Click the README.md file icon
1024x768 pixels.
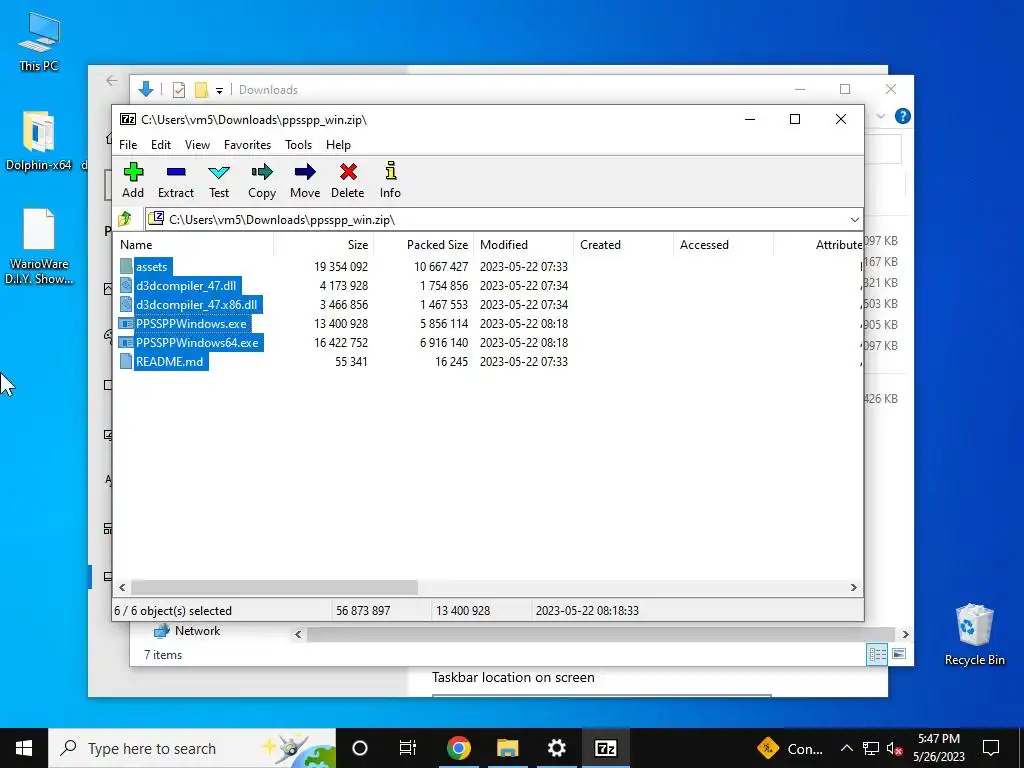pyautogui.click(x=126, y=361)
